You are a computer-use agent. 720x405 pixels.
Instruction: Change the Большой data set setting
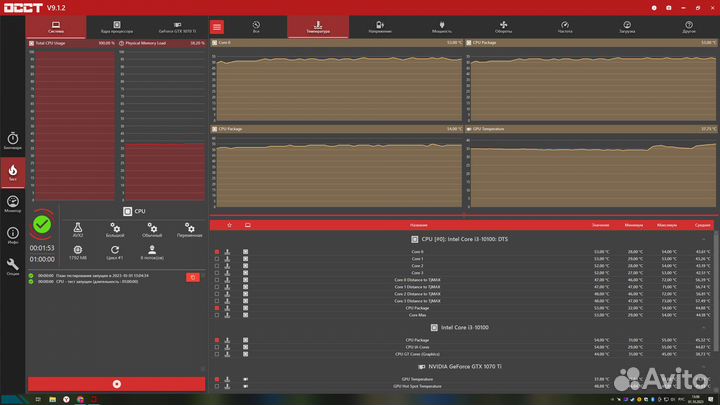(115, 230)
